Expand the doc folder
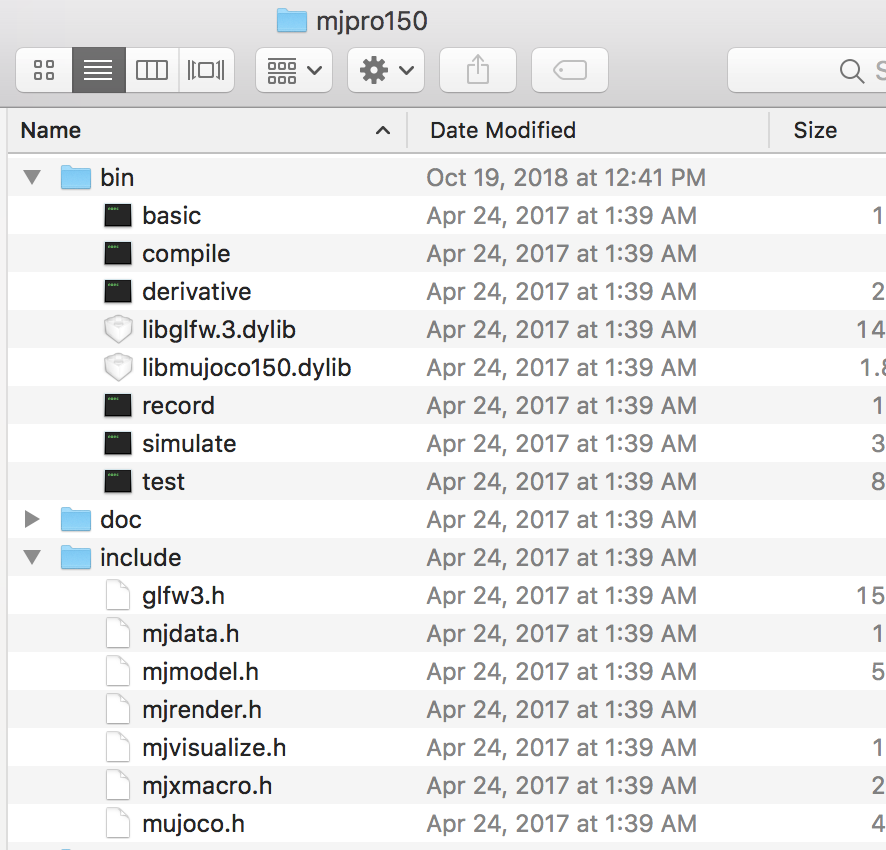Image resolution: width=886 pixels, height=850 pixels. (32, 519)
